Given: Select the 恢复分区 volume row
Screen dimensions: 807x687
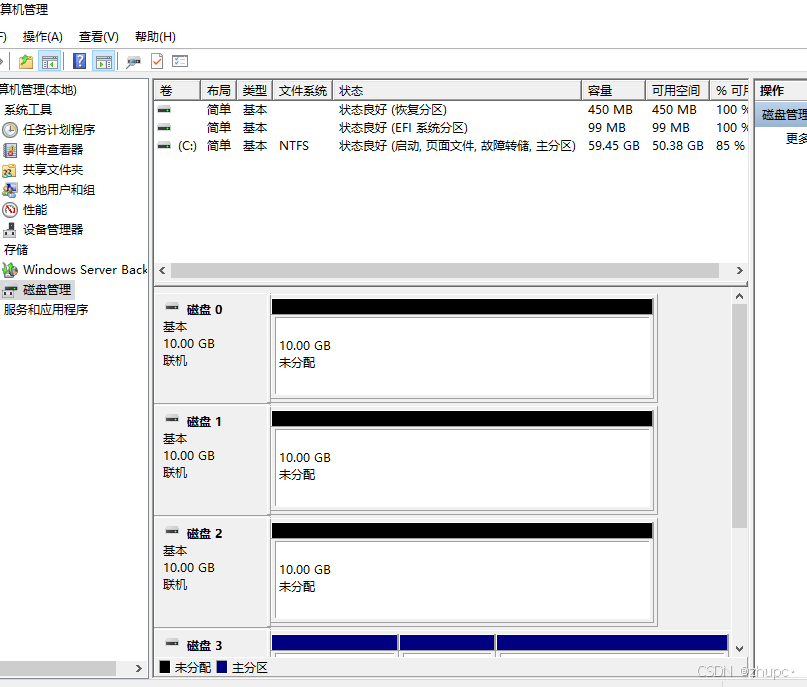Looking at the screenshot, I should [451, 110].
